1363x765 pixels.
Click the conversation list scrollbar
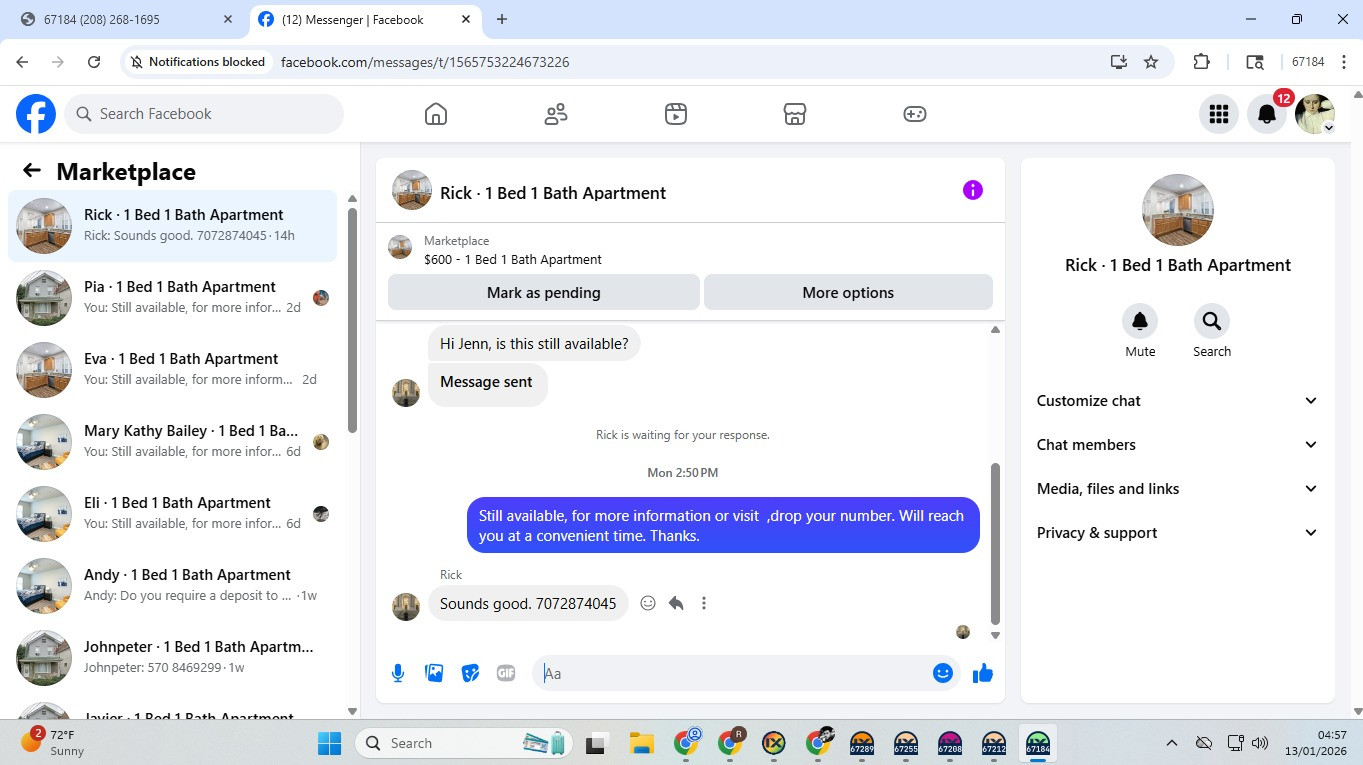point(352,320)
